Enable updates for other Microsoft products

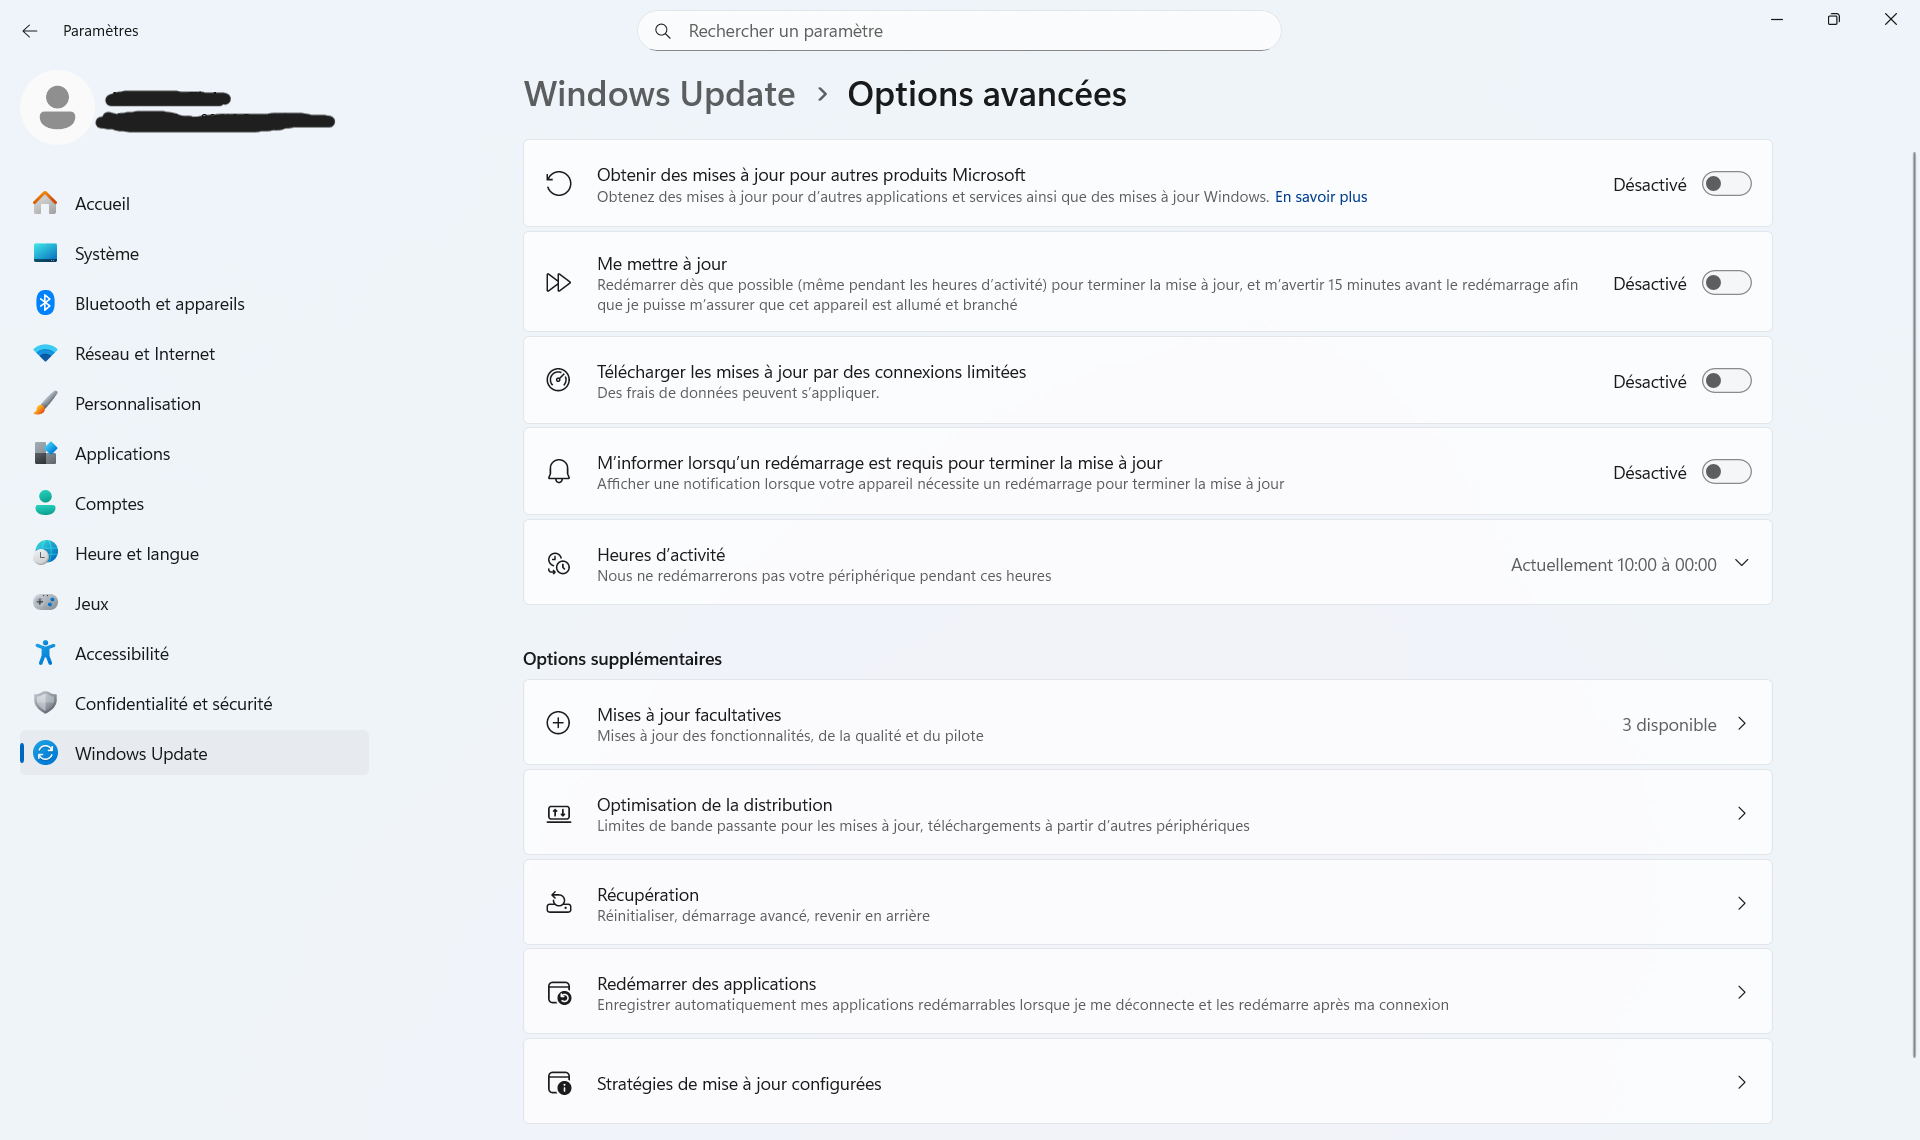coord(1726,184)
